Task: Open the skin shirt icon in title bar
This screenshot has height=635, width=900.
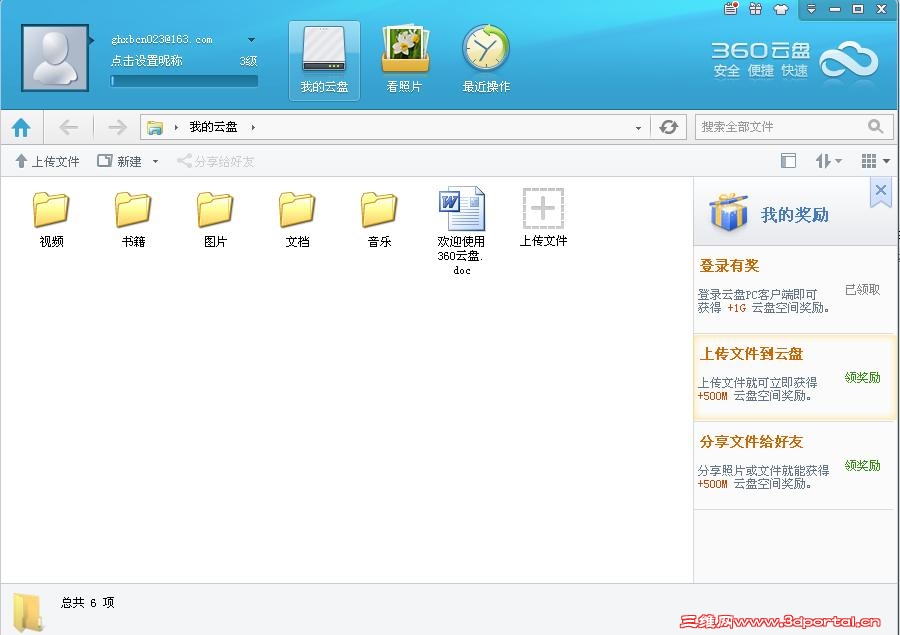Action: 781,9
